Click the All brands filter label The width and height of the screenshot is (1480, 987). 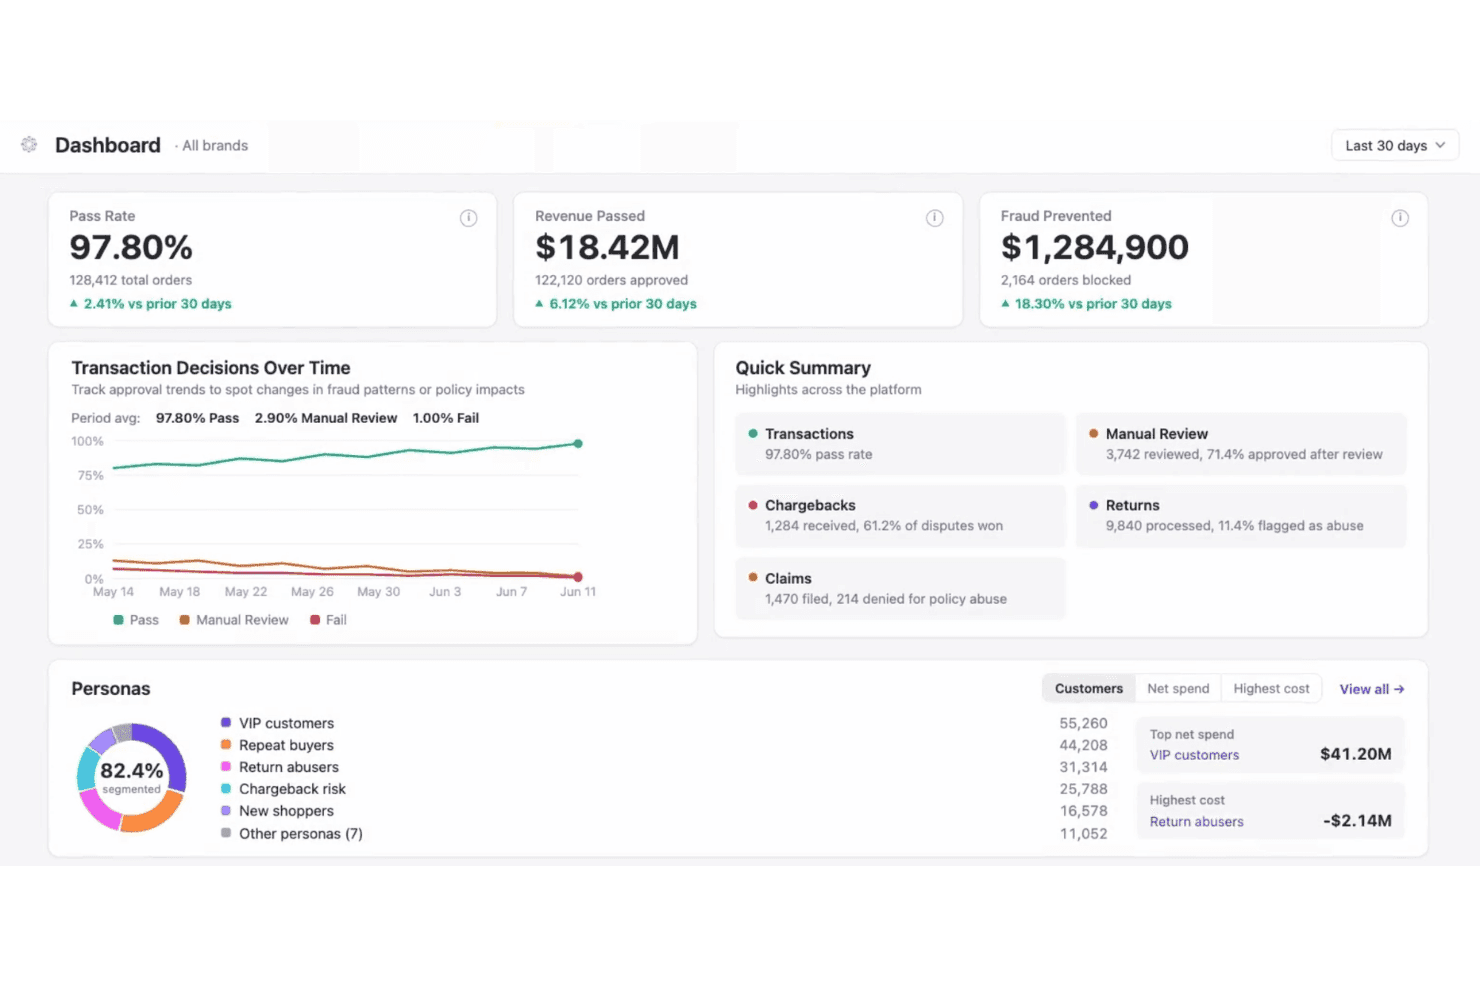214,146
